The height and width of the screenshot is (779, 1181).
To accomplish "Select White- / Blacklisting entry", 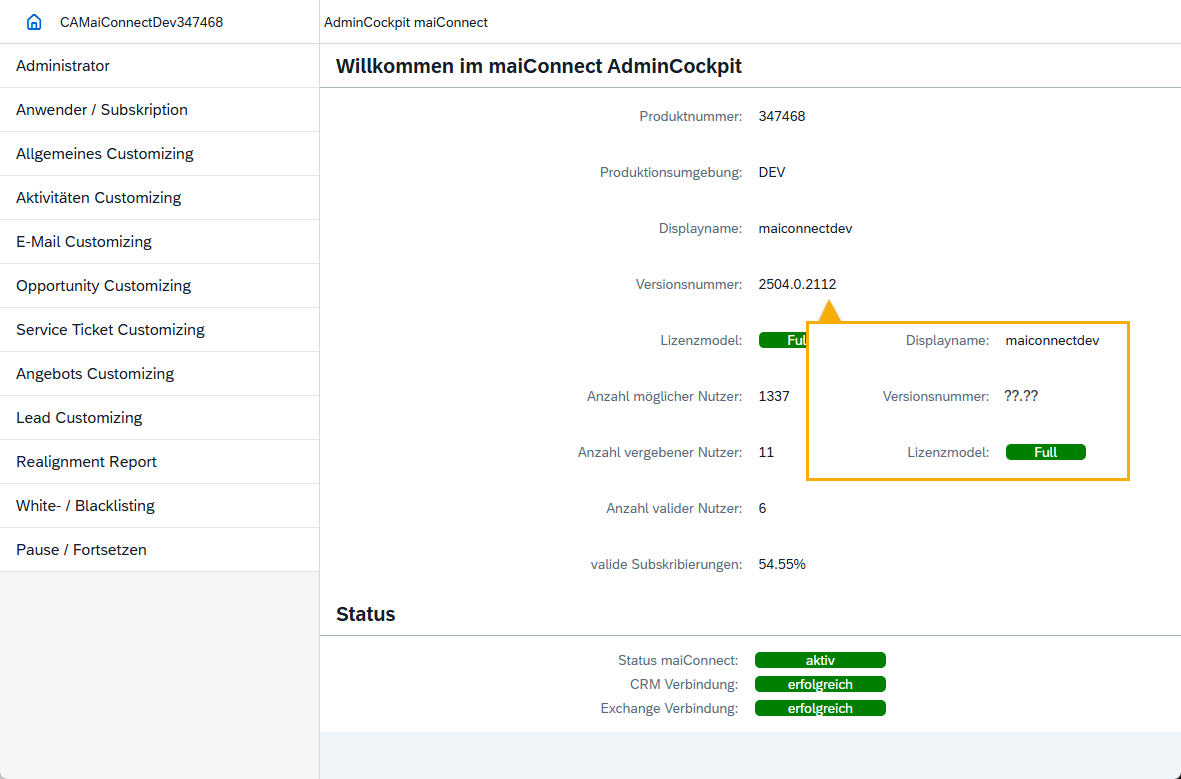I will point(85,506).
